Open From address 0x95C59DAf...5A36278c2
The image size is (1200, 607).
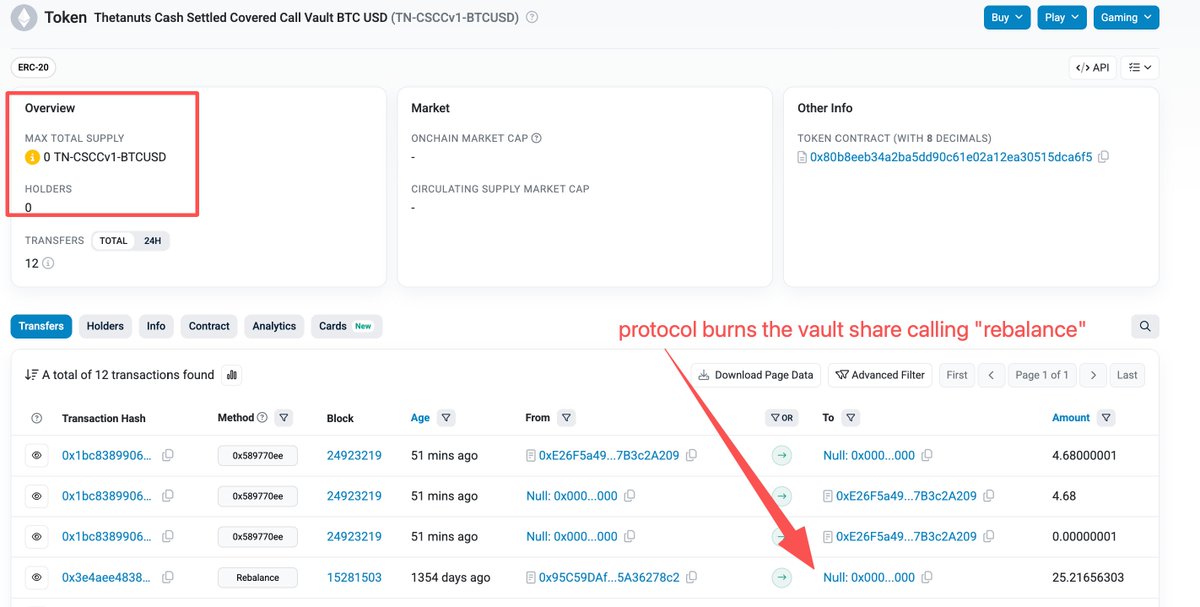point(609,577)
